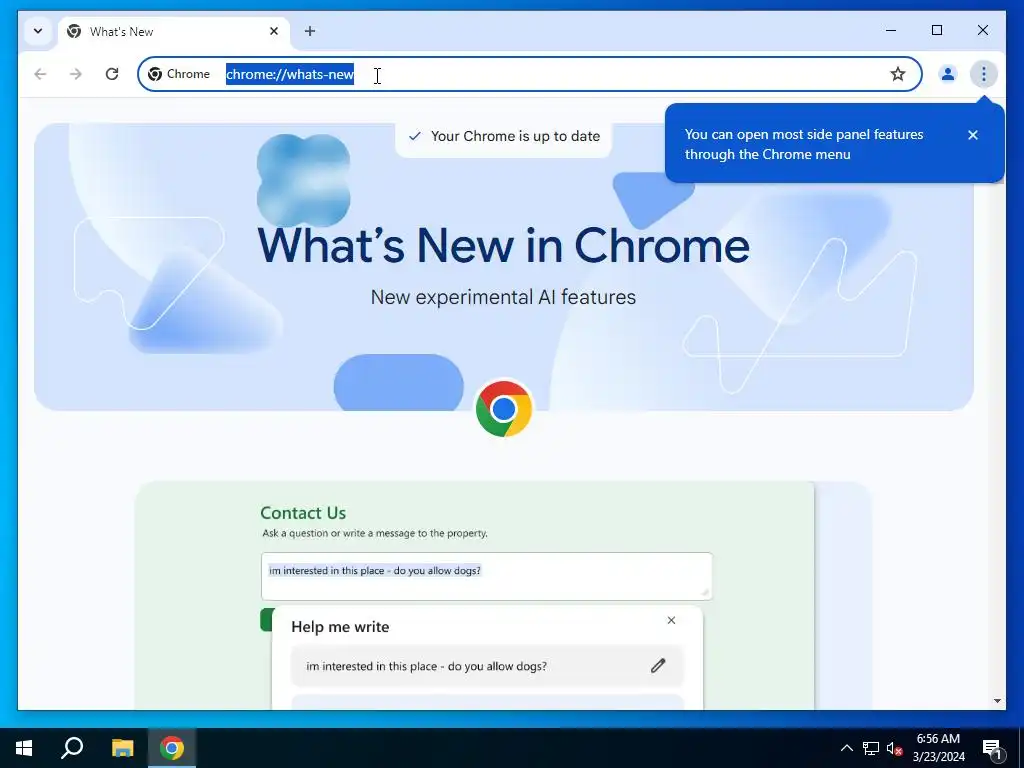Open a new tab with plus button
The width and height of the screenshot is (1024, 768).
click(x=310, y=31)
